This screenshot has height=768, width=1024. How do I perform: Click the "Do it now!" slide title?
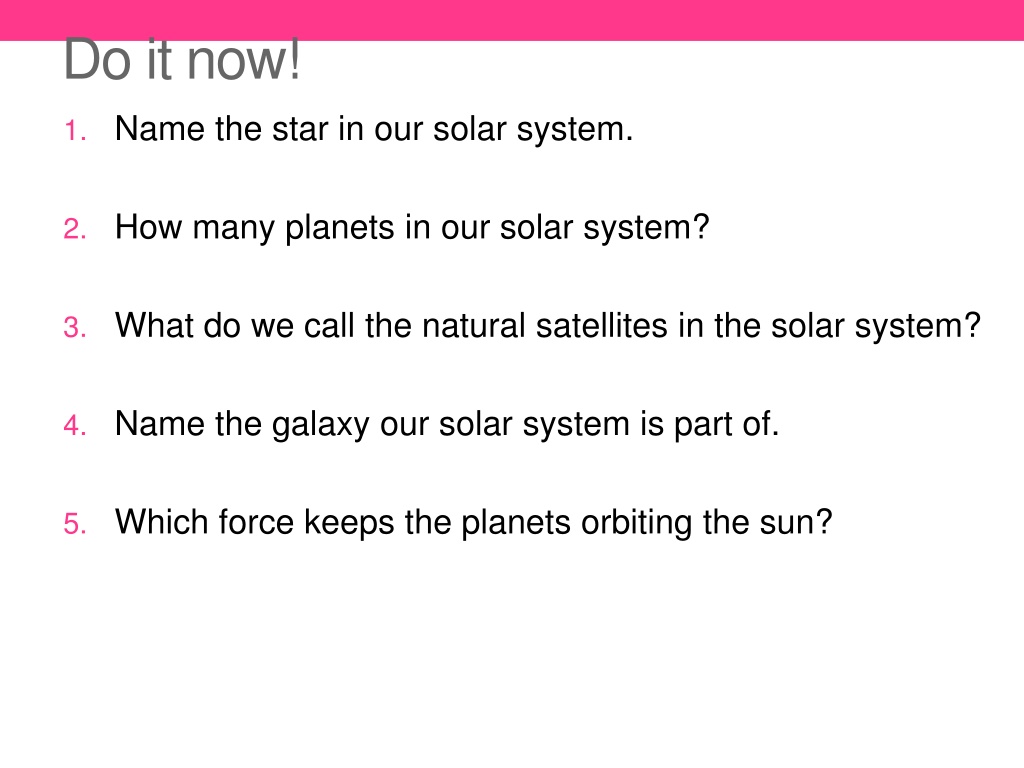pyautogui.click(x=181, y=62)
